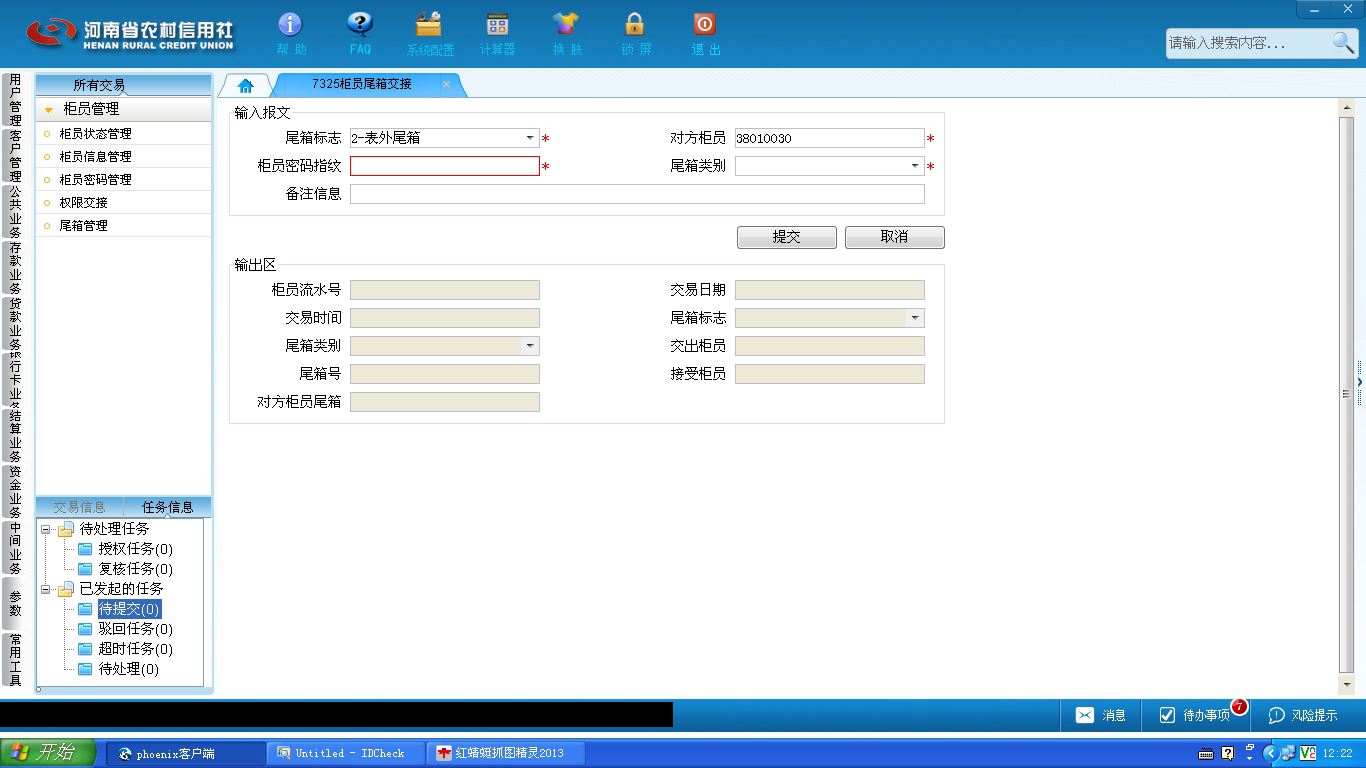Open 系统配置 system settings icon
The height and width of the screenshot is (768, 1366).
[x=429, y=25]
